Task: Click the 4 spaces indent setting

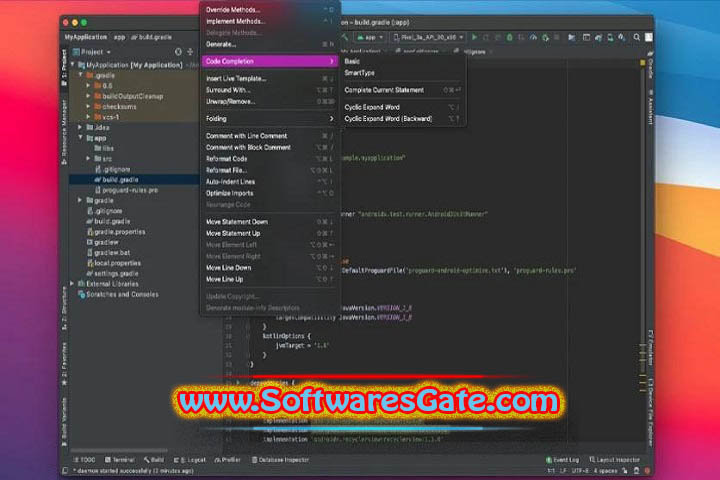Action: [x=605, y=470]
